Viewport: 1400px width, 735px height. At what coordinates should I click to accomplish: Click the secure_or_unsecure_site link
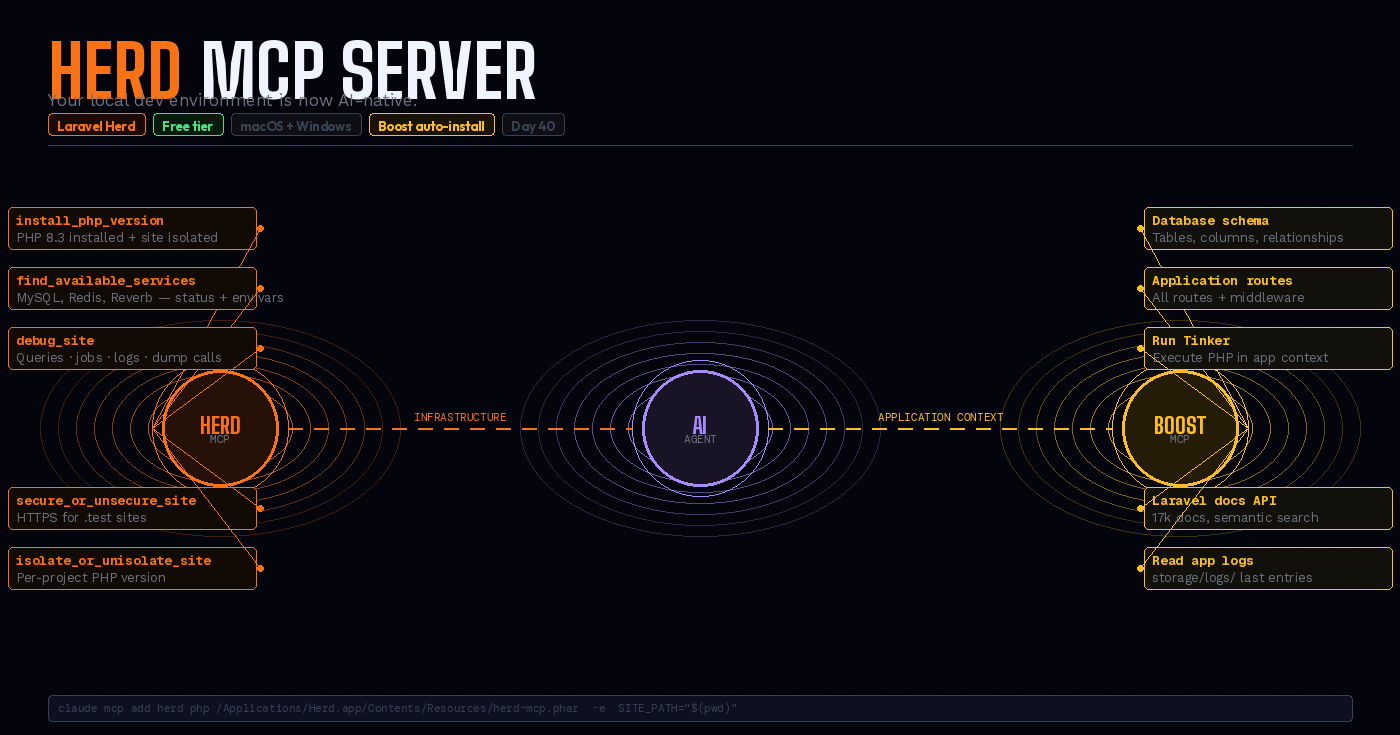point(132,508)
